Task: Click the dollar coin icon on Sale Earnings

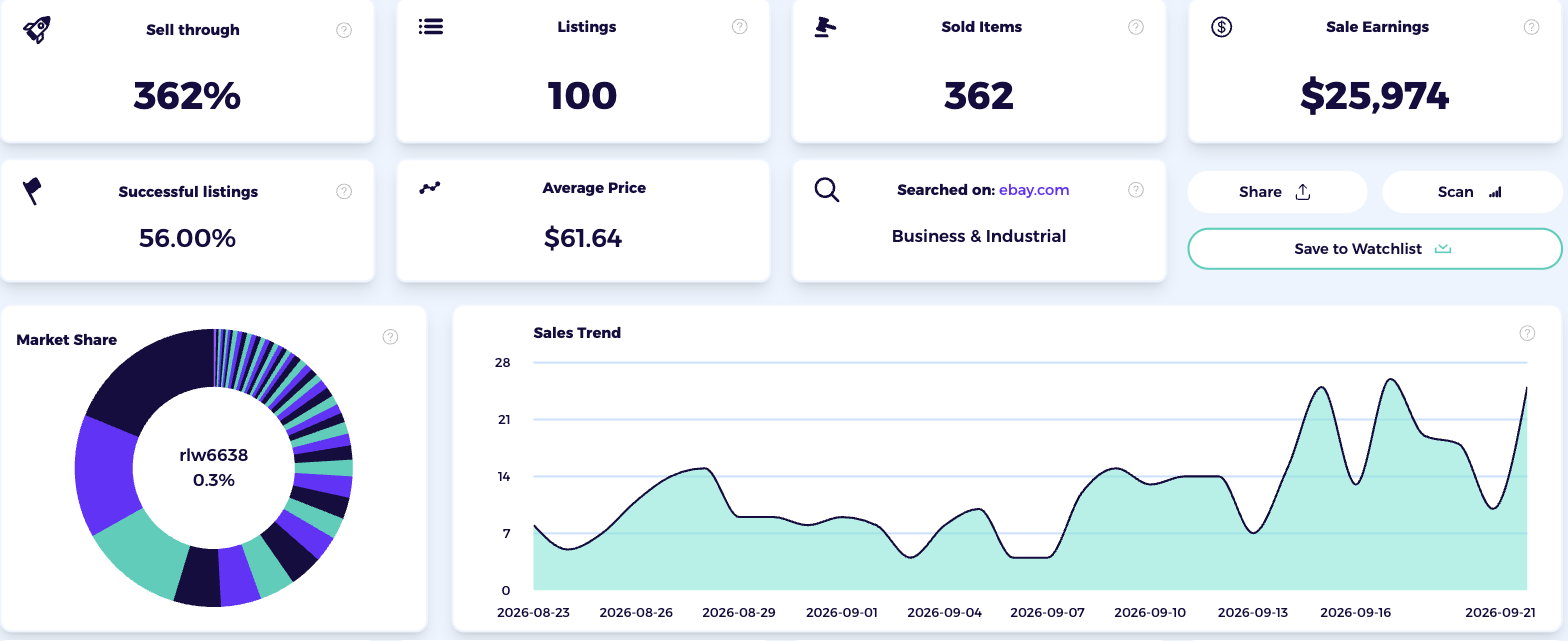Action: coord(1221,27)
